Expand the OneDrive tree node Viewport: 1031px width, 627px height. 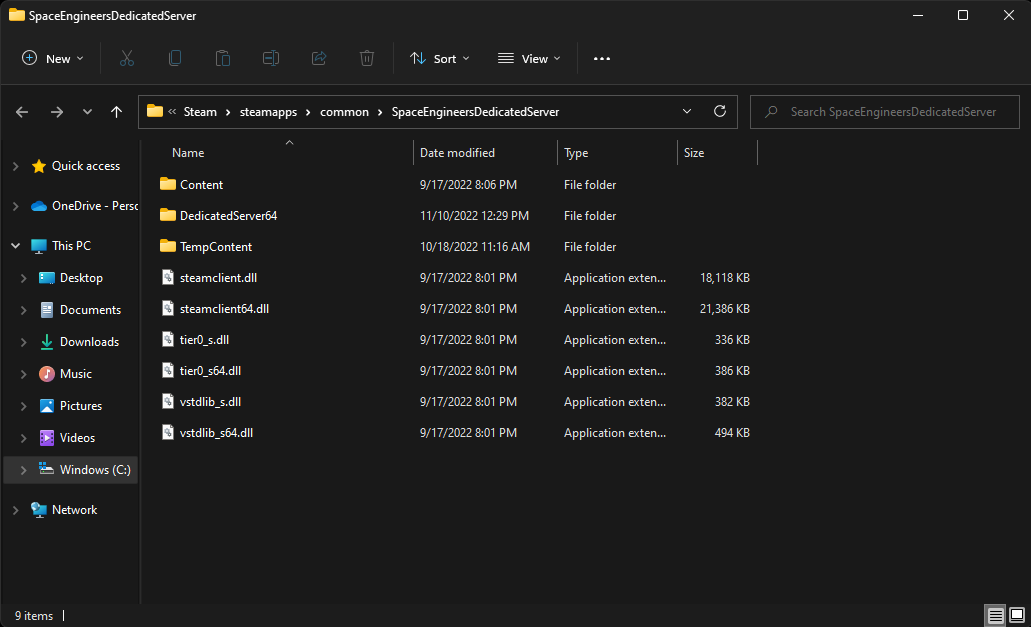[x=16, y=206]
